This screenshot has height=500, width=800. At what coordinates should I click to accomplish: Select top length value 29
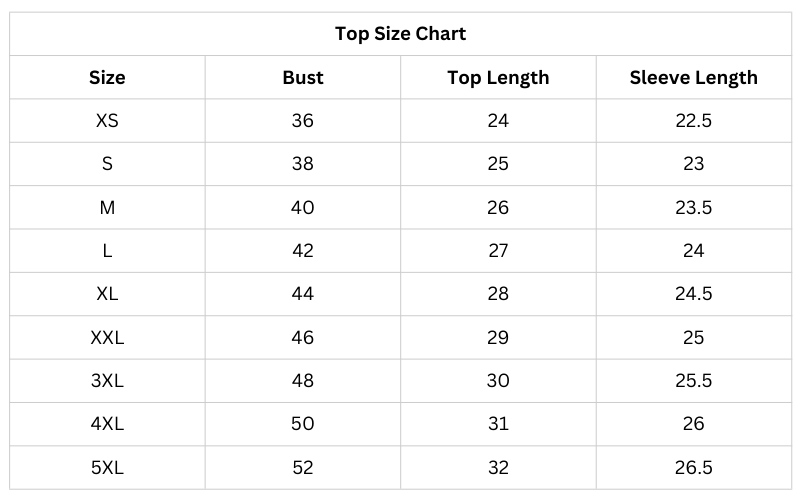point(498,337)
